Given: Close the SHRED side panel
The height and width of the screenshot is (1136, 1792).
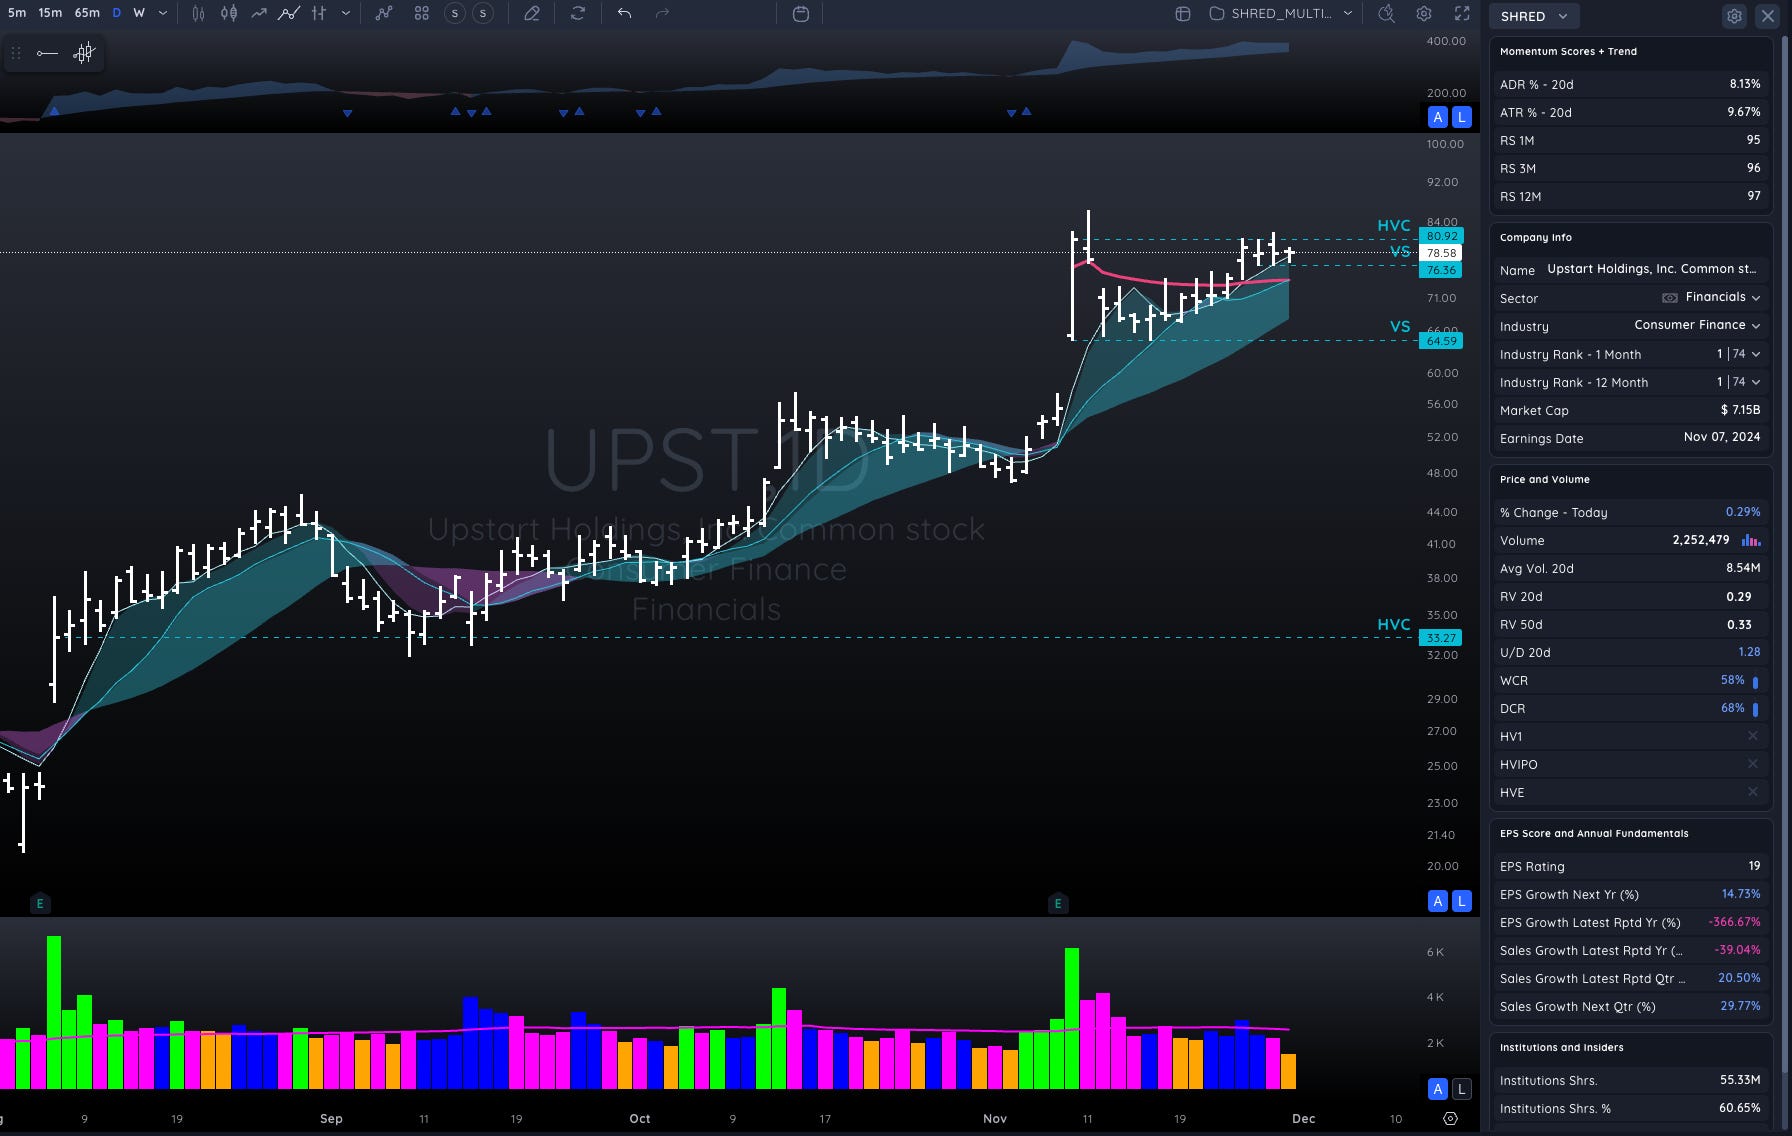Looking at the screenshot, I should tap(1767, 16).
